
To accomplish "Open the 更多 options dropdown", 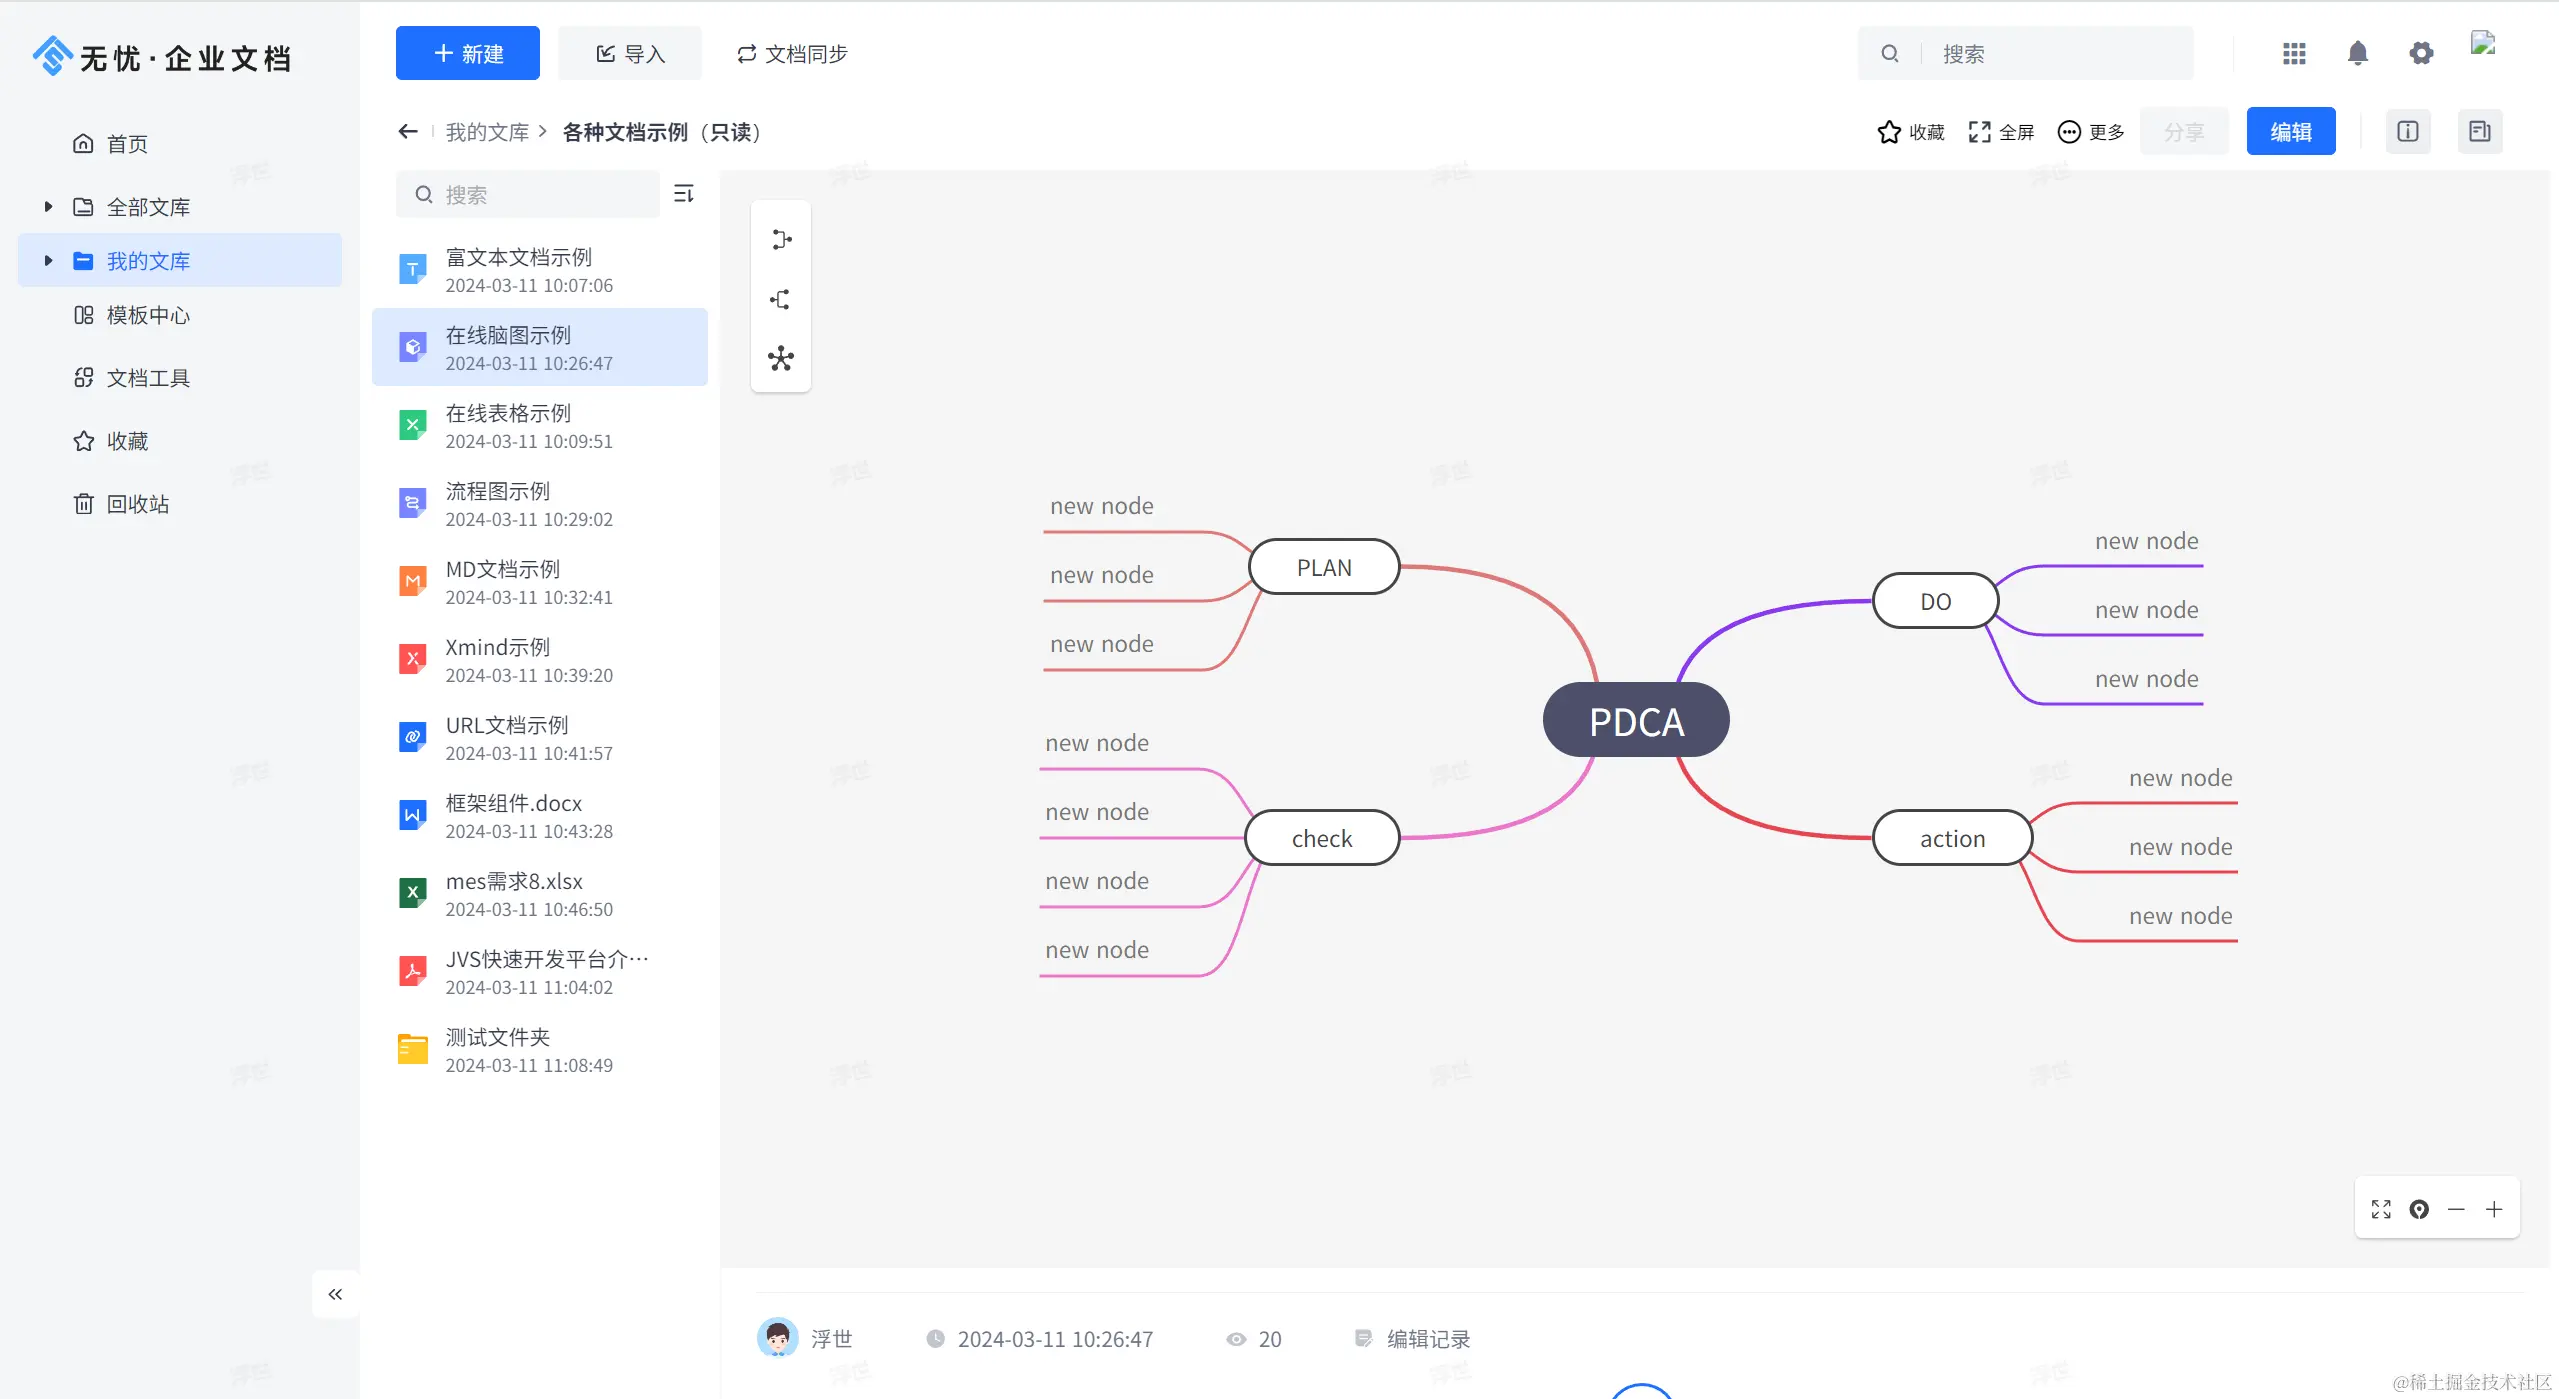I will coord(2091,132).
